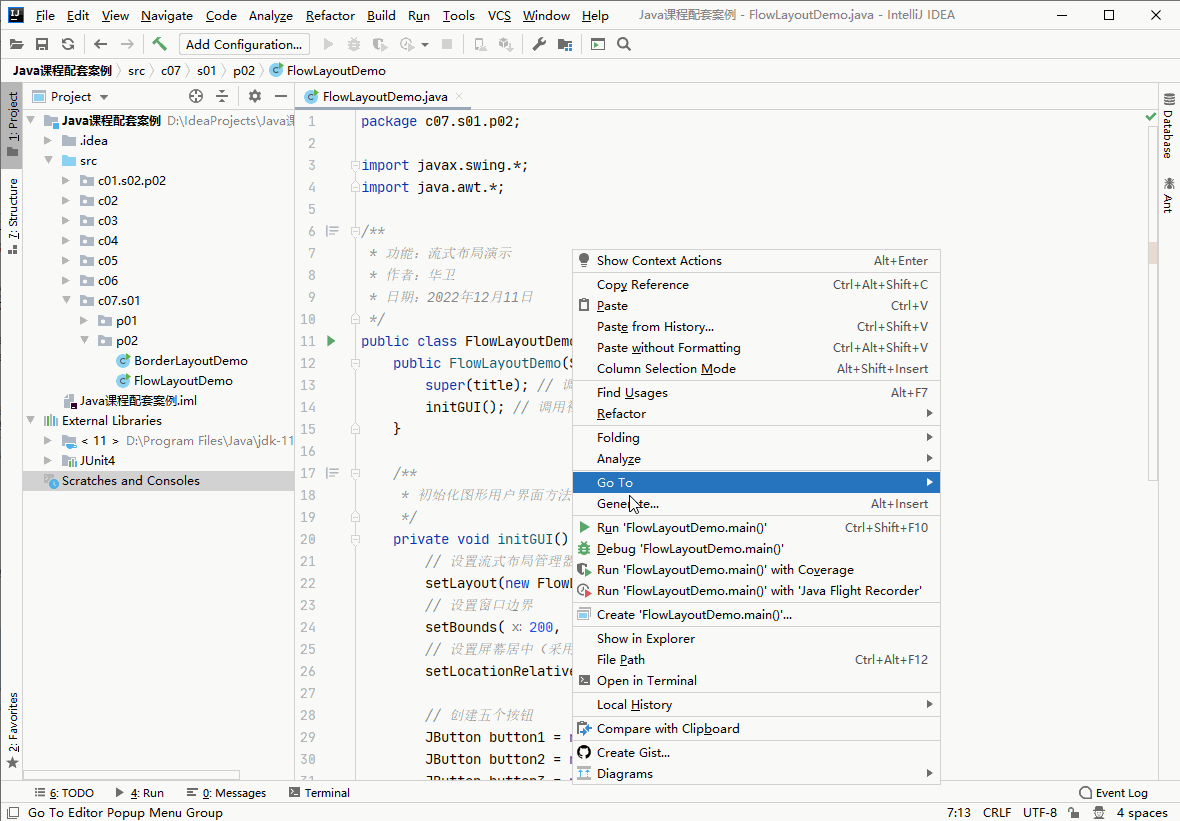Open Settings with the wrench icon

(x=539, y=44)
